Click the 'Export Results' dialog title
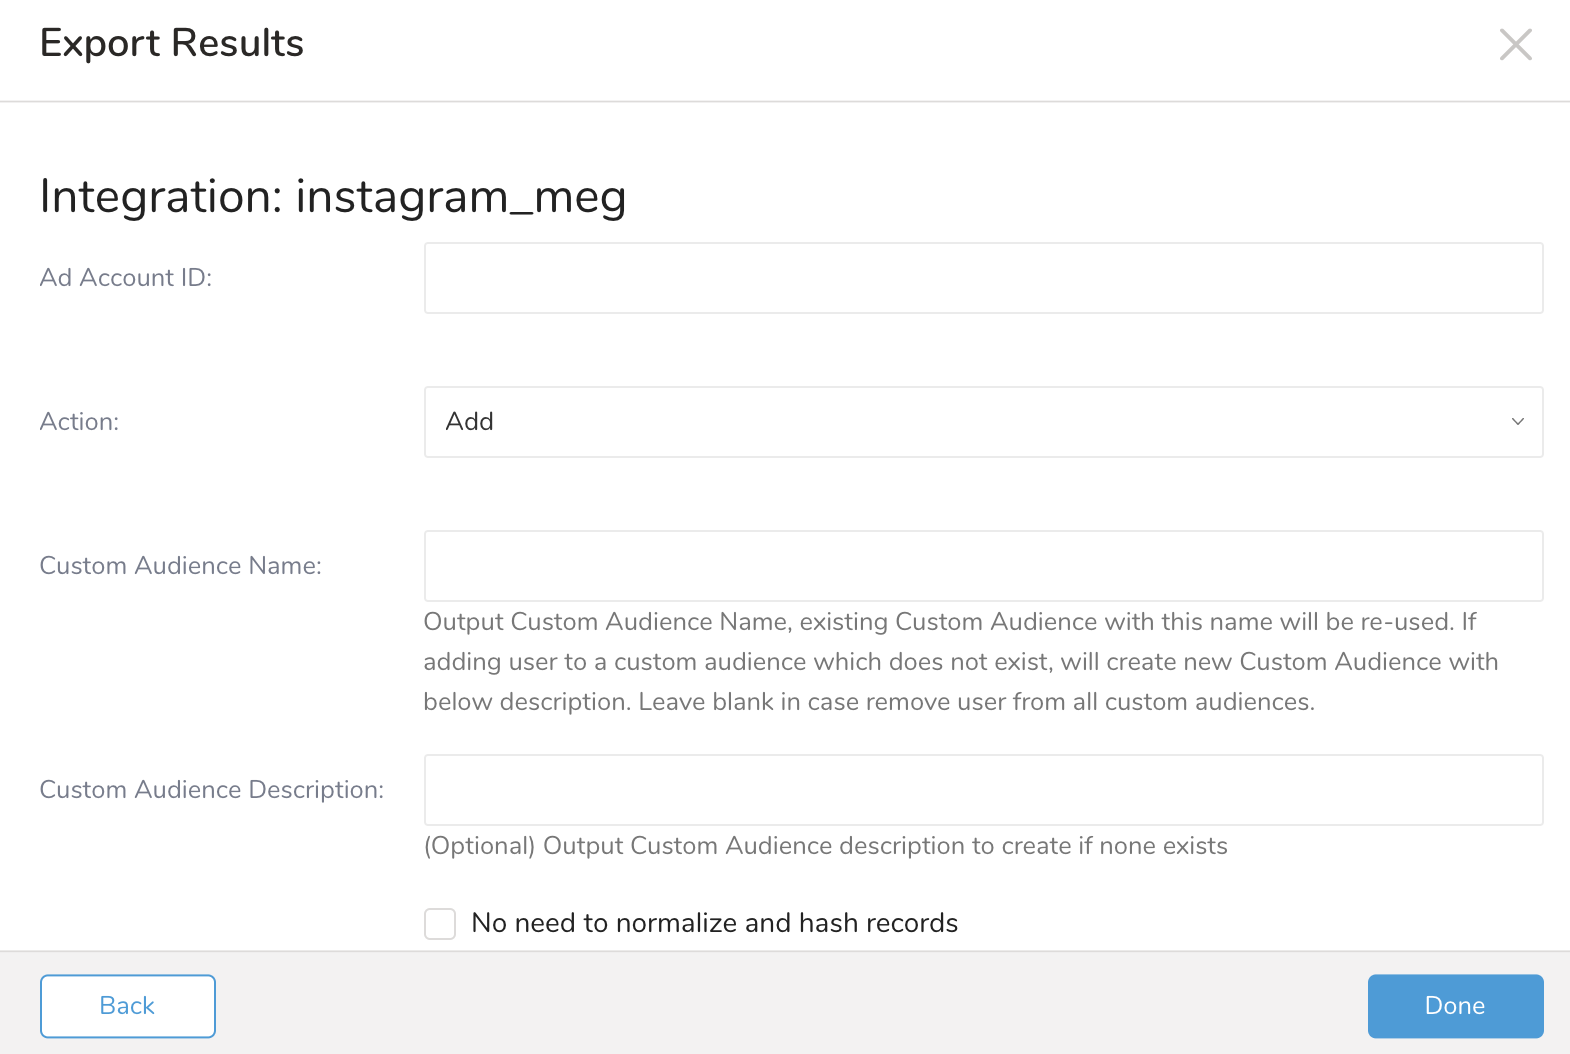This screenshot has height=1054, width=1570. point(172,44)
